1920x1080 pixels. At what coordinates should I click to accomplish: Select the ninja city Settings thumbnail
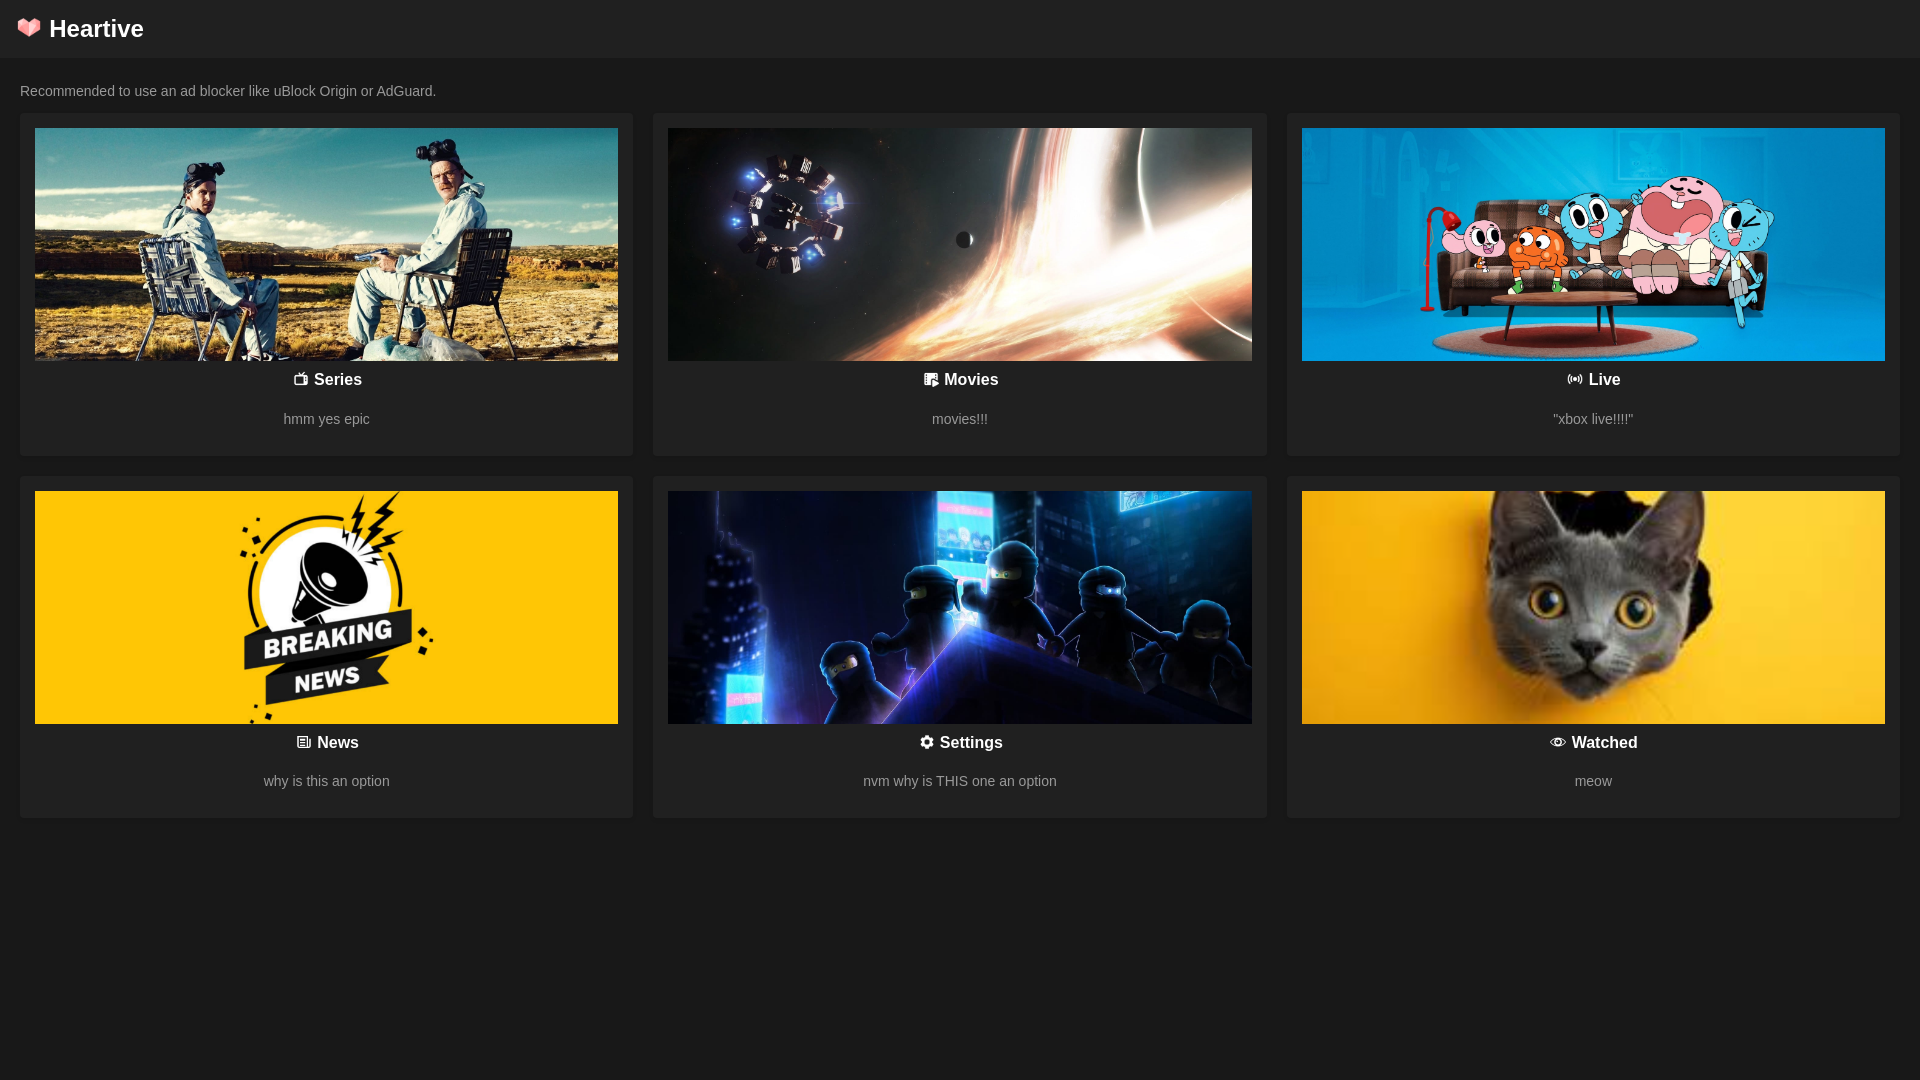[x=960, y=607]
